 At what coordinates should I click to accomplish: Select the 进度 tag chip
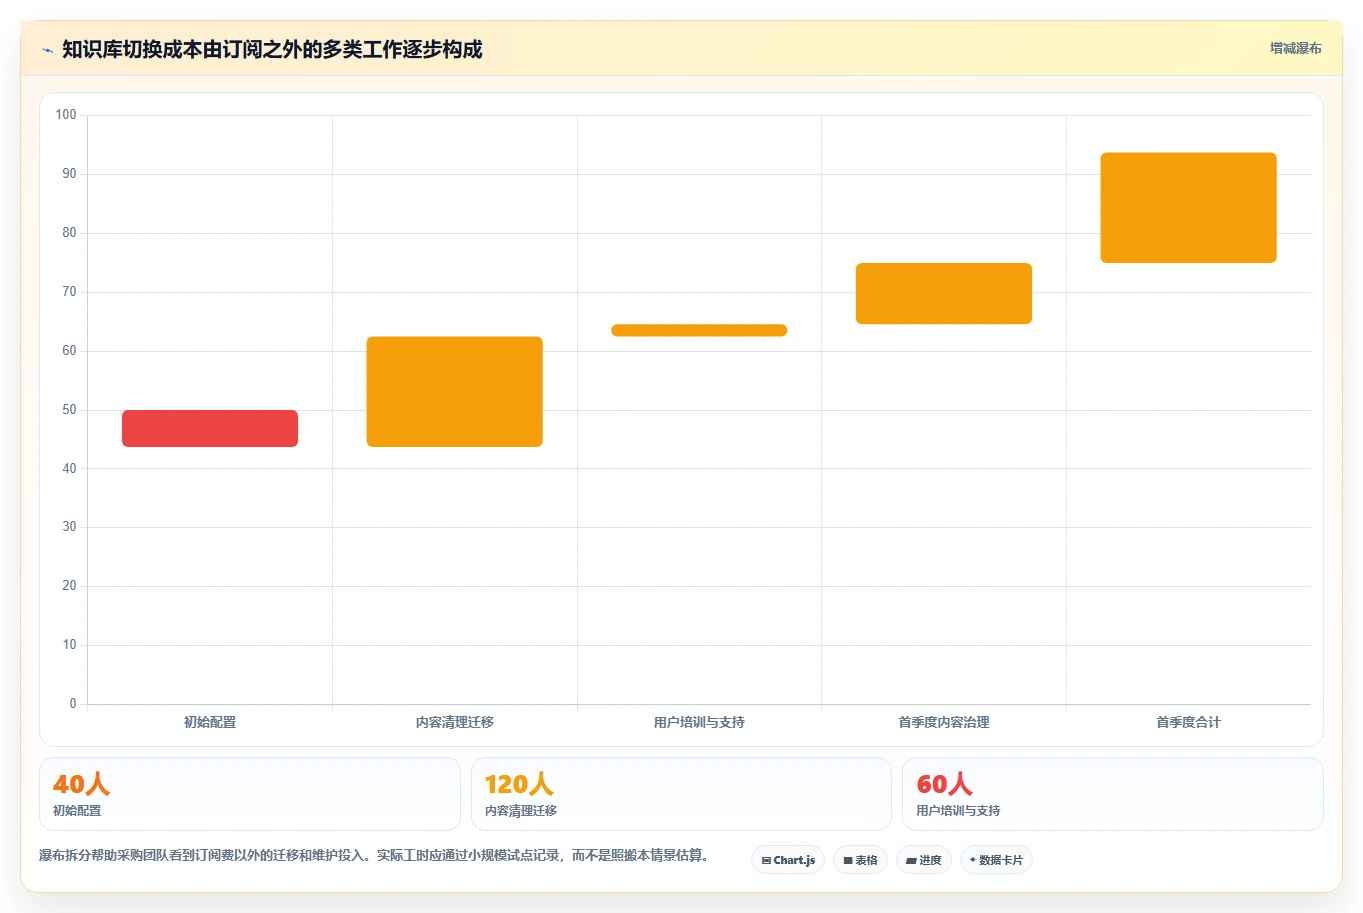tap(923, 860)
